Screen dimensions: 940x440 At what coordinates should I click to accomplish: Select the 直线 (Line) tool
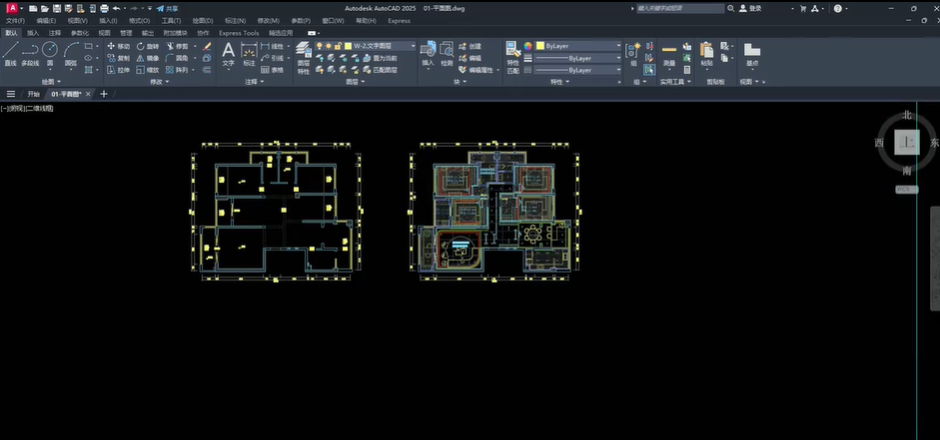pyautogui.click(x=10, y=54)
